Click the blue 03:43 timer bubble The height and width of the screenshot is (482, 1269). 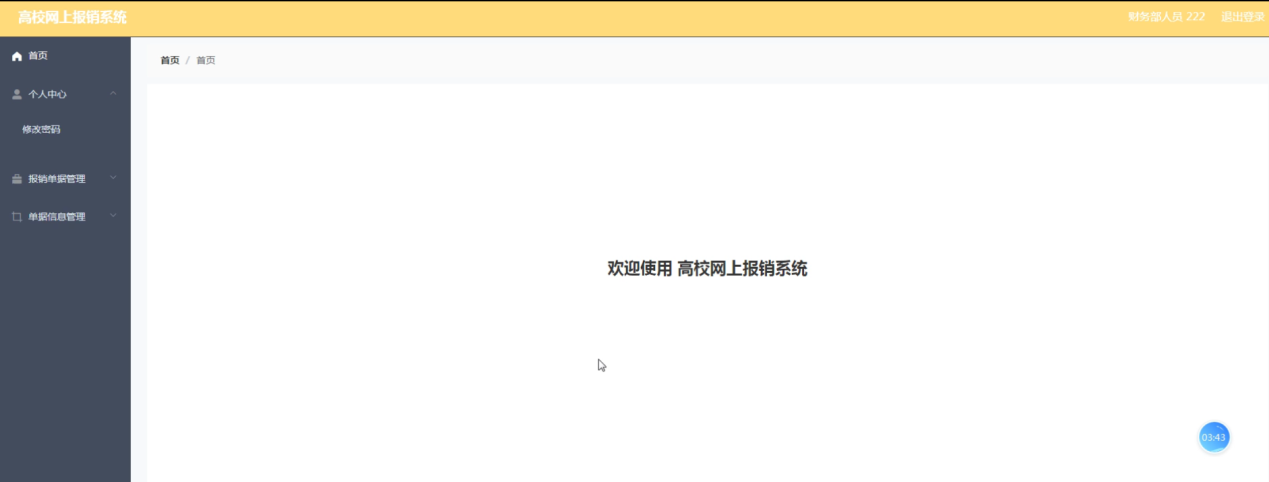tap(1213, 437)
